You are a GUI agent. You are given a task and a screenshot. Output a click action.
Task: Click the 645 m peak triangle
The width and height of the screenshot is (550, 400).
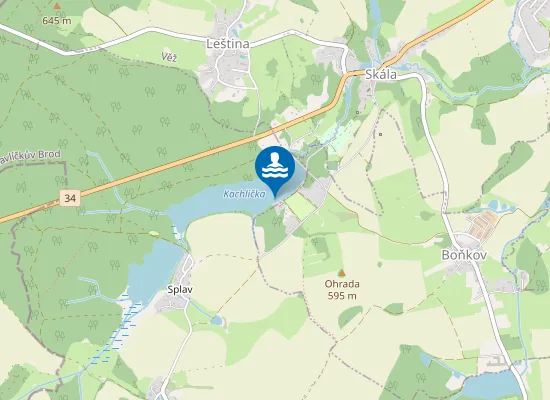click(x=57, y=6)
